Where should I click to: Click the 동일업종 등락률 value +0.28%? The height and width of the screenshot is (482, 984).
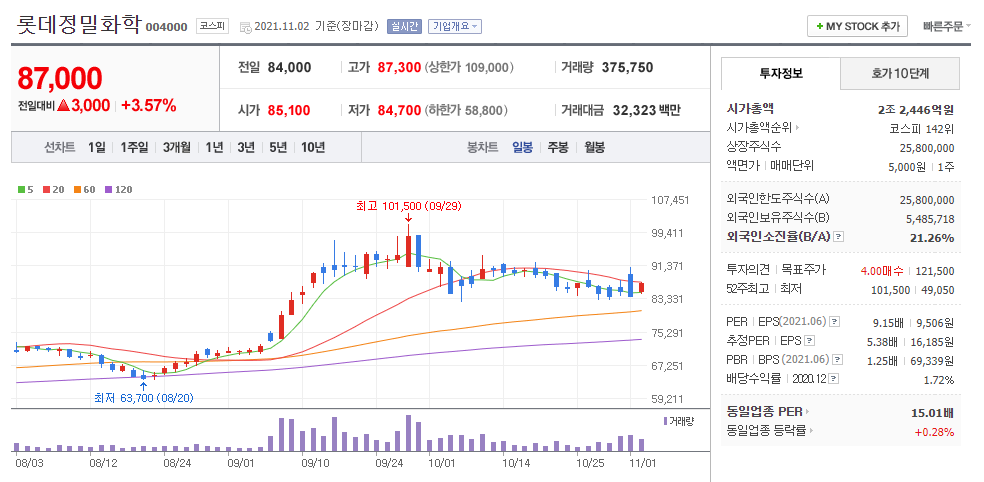click(x=934, y=432)
